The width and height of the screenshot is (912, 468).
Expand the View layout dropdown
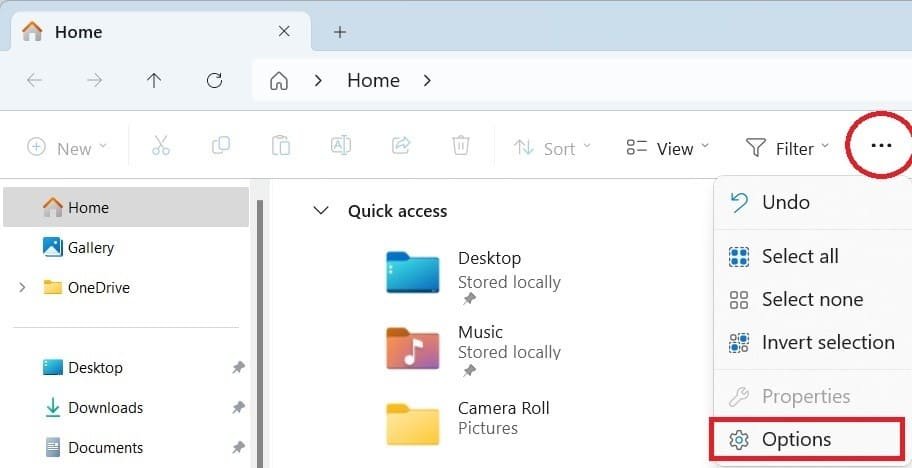[667, 148]
